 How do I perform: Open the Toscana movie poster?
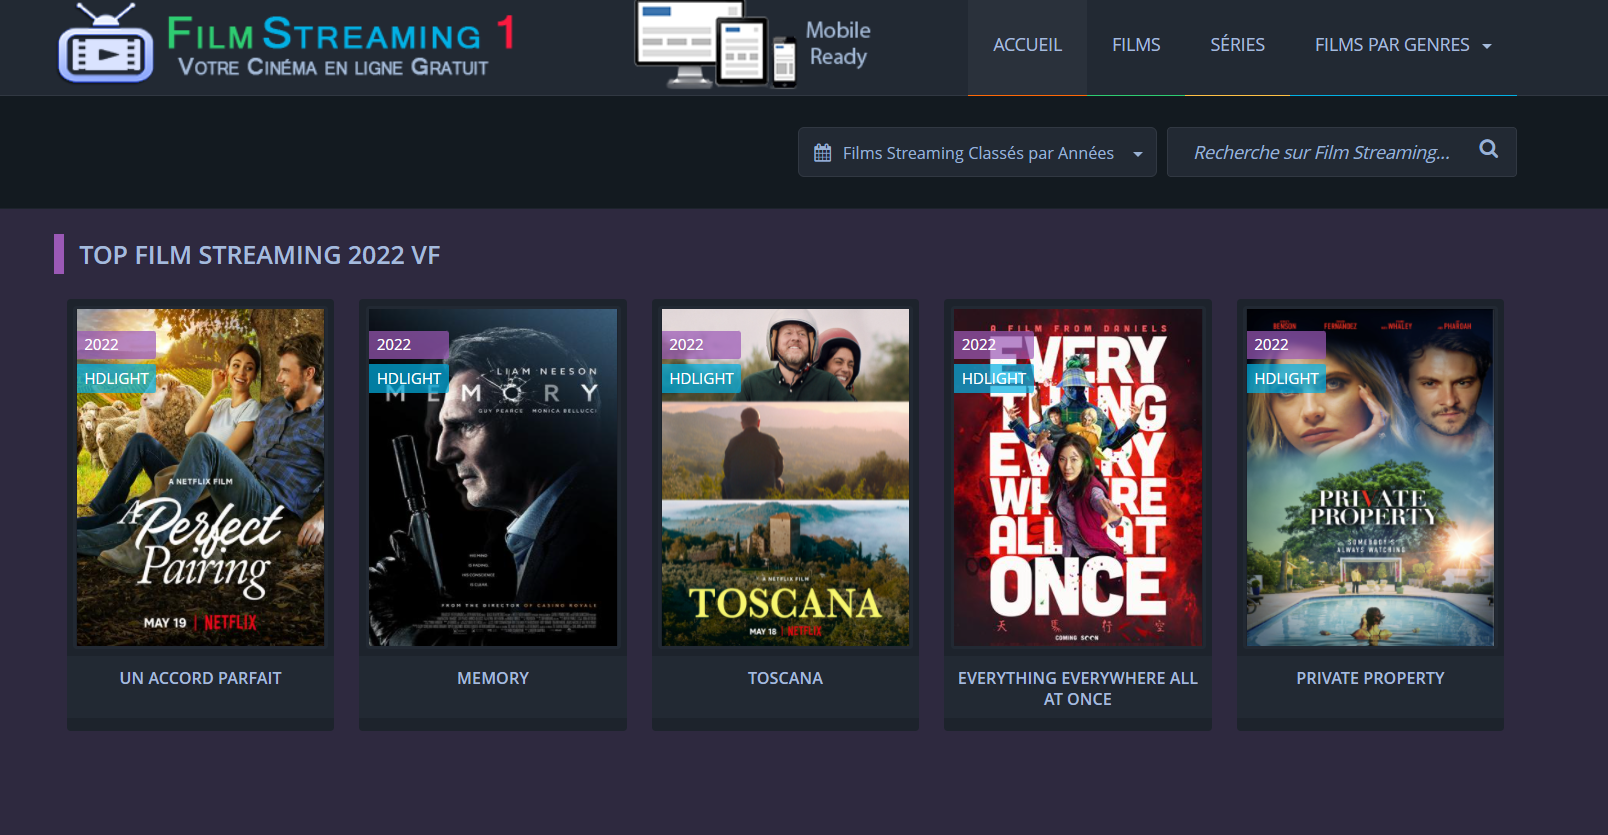[x=785, y=477]
